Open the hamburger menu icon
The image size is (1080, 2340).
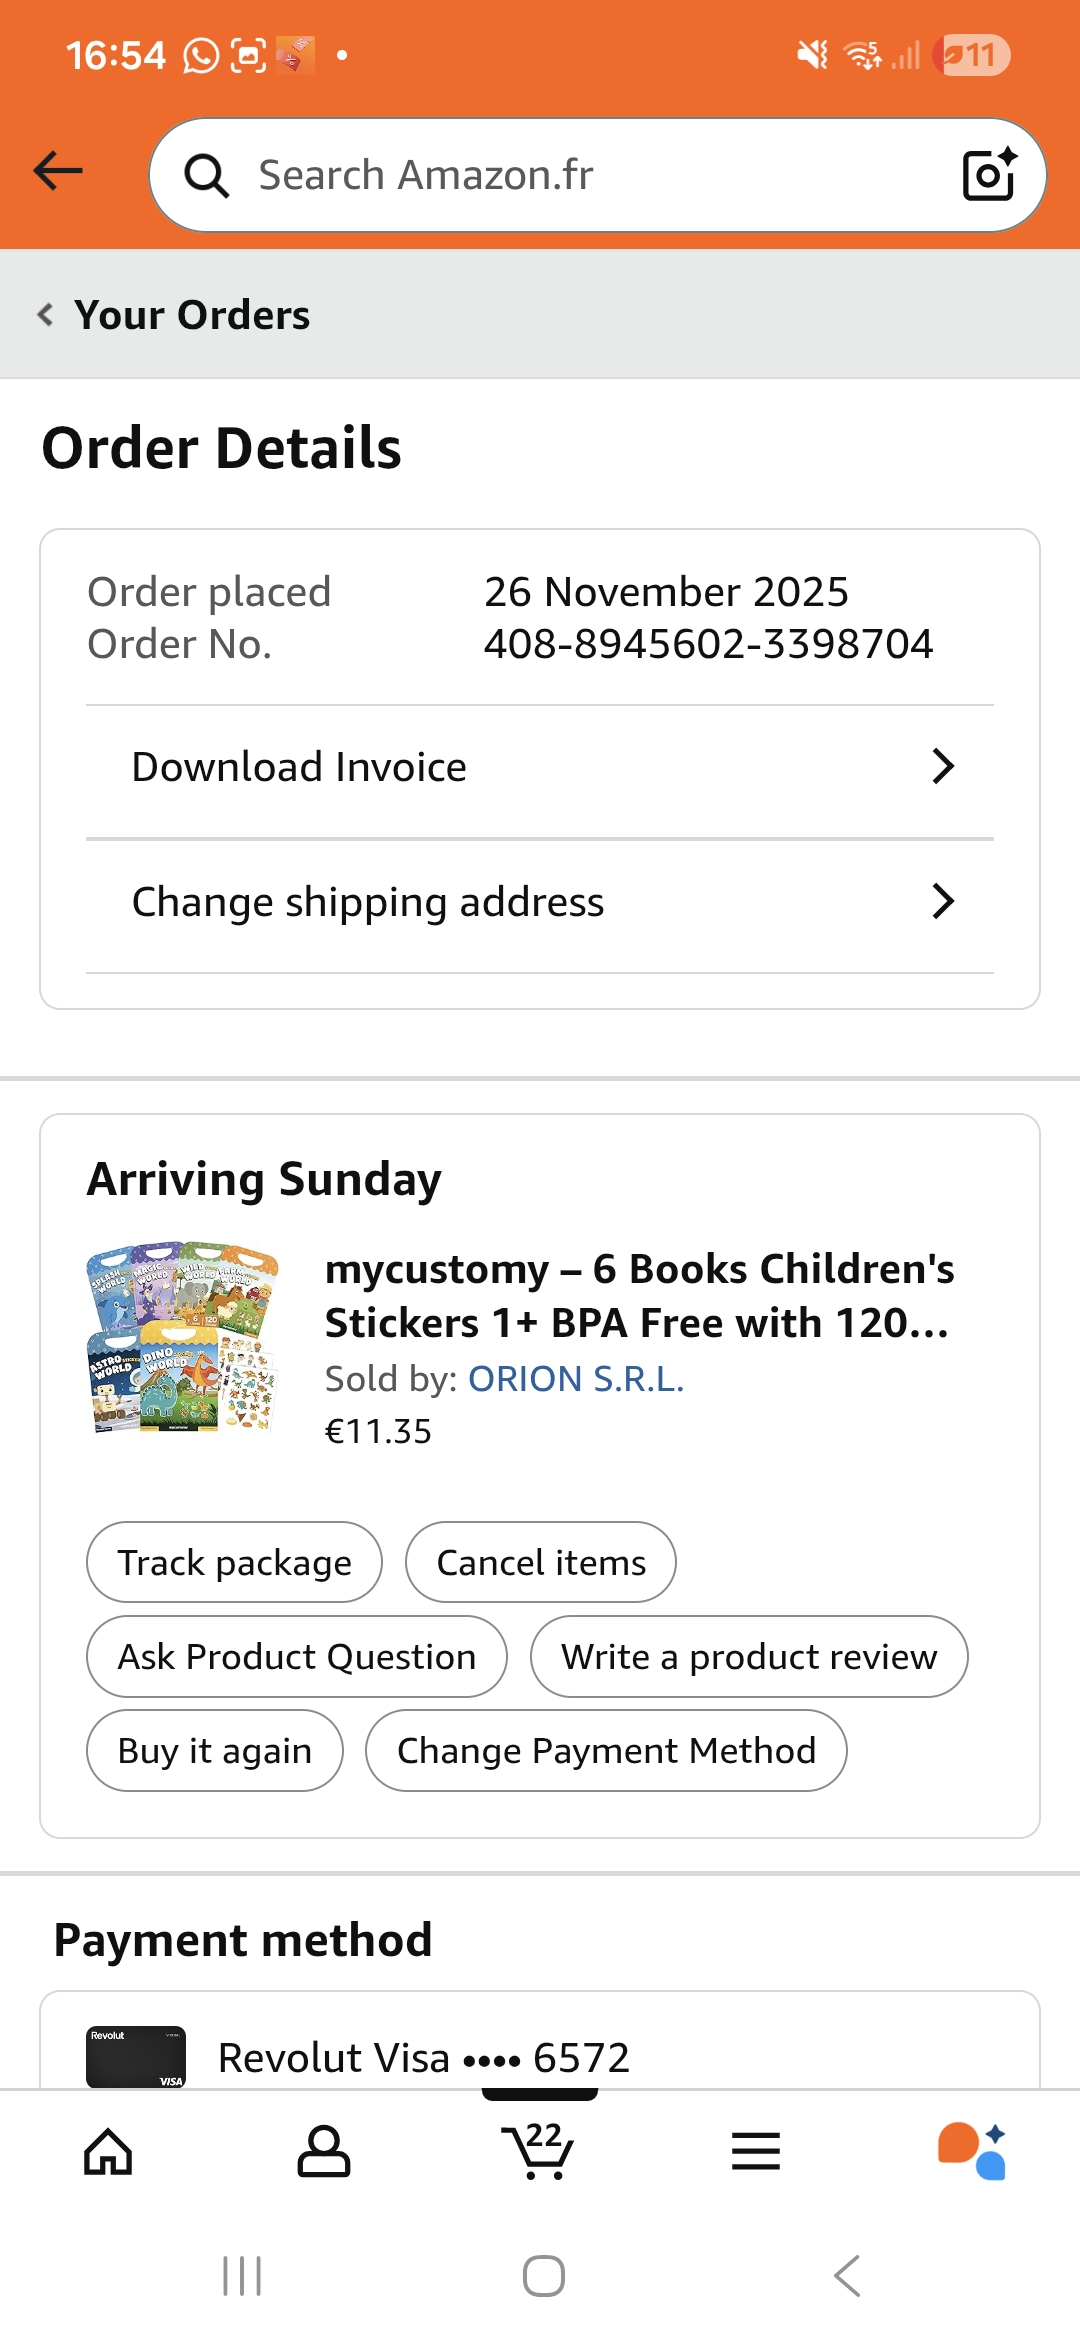[x=756, y=2152]
